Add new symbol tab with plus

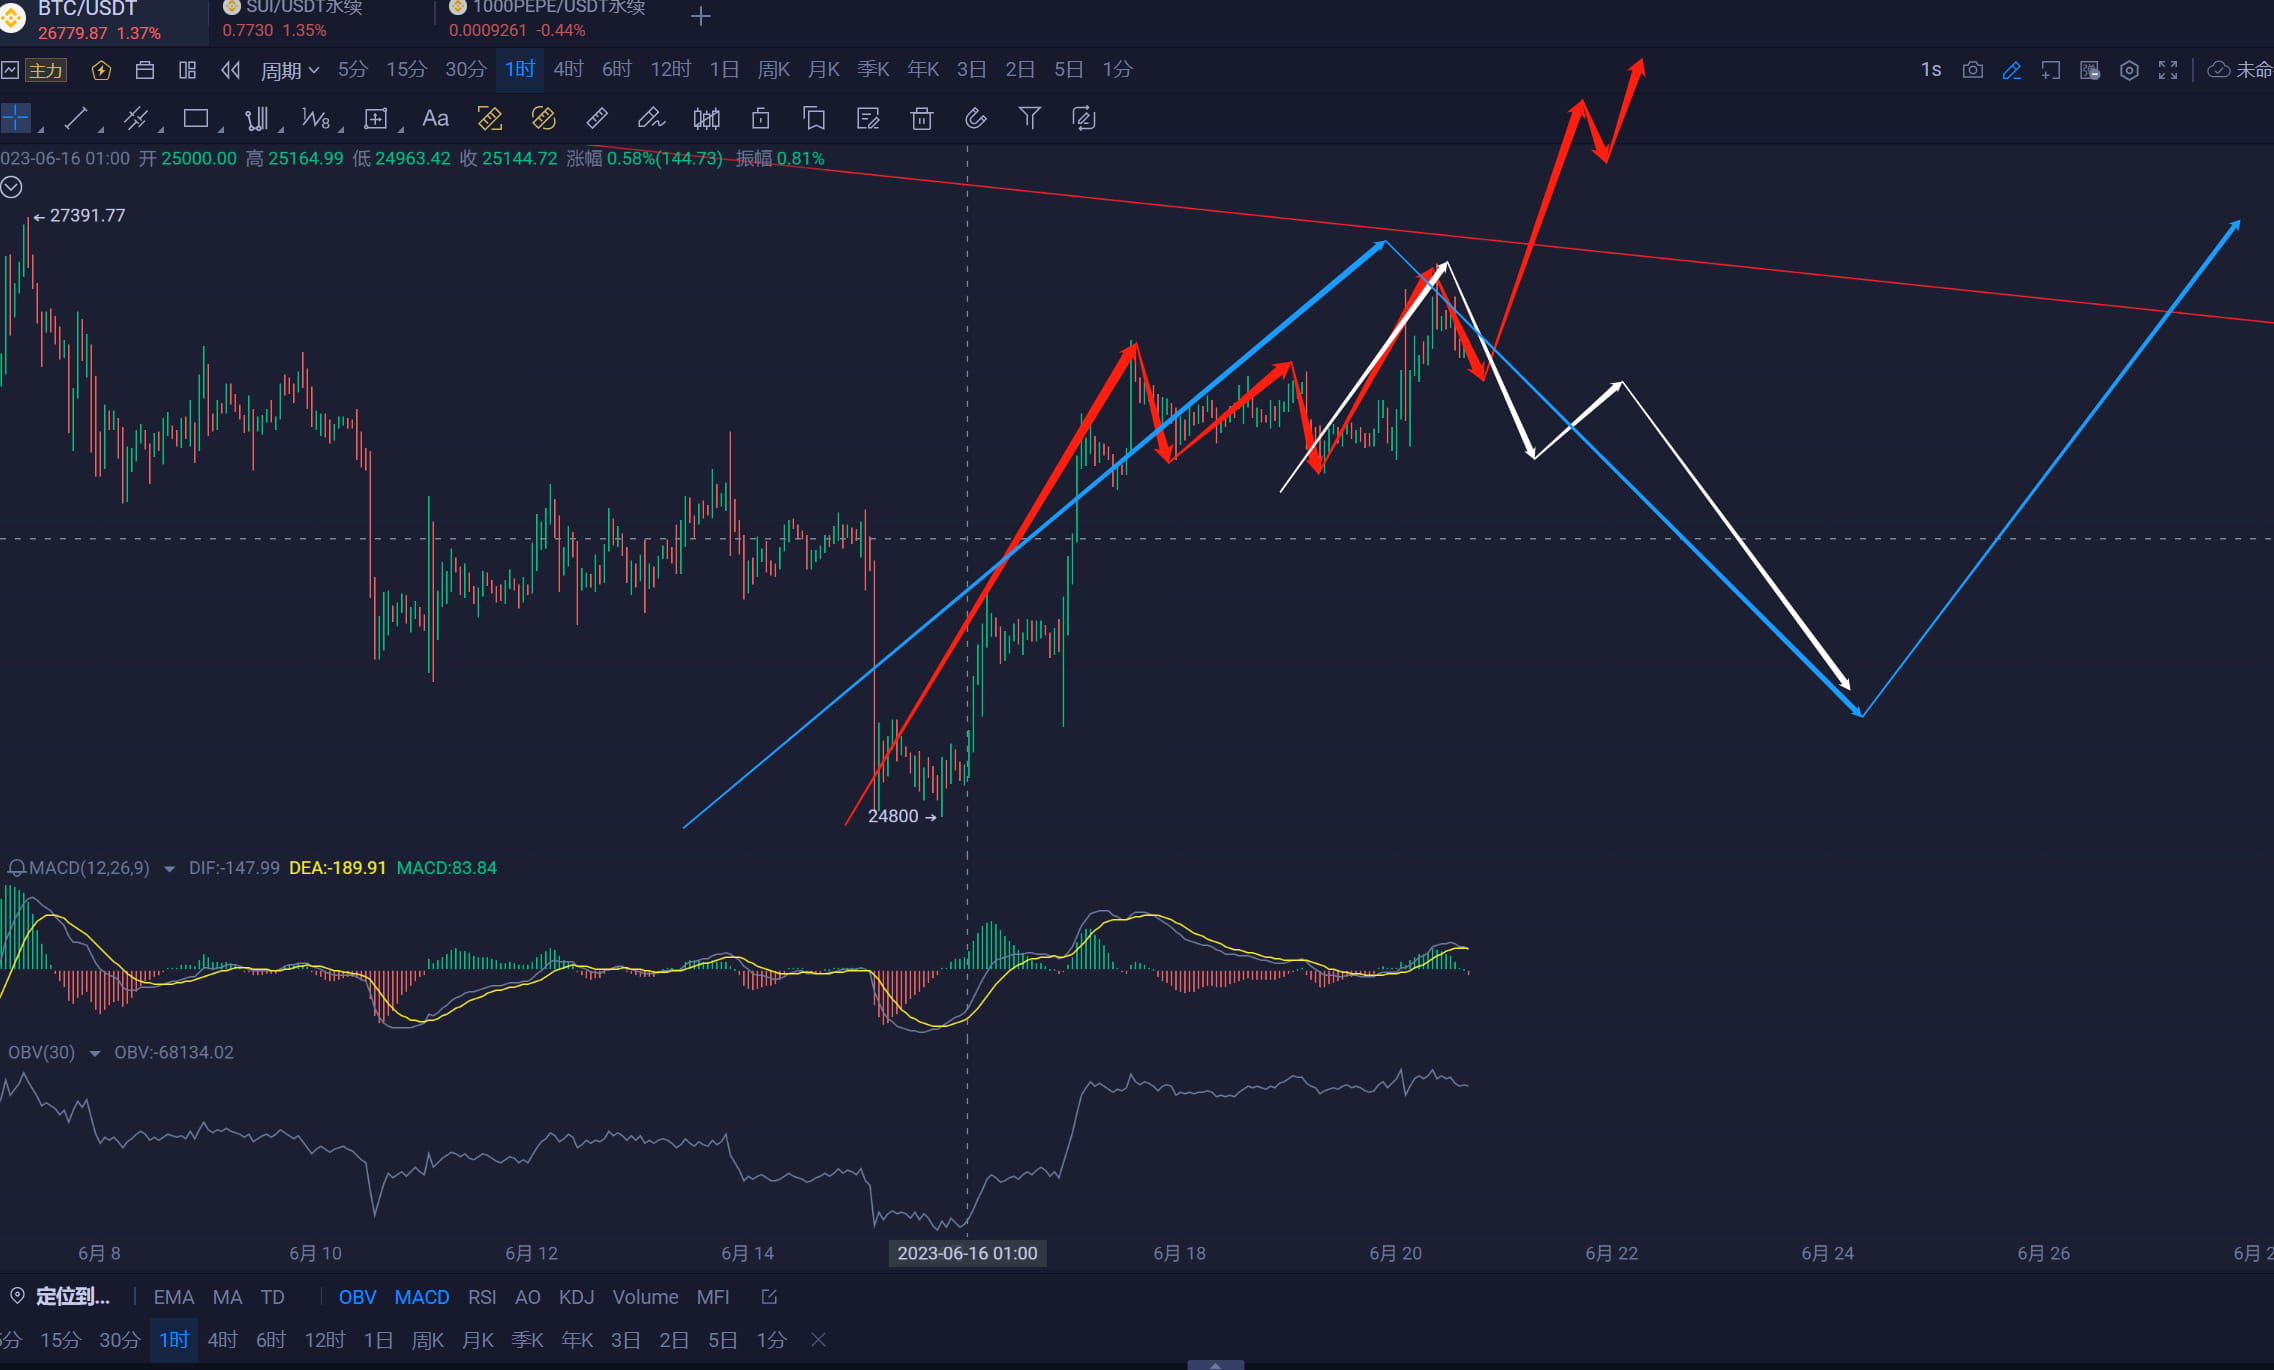coord(701,16)
